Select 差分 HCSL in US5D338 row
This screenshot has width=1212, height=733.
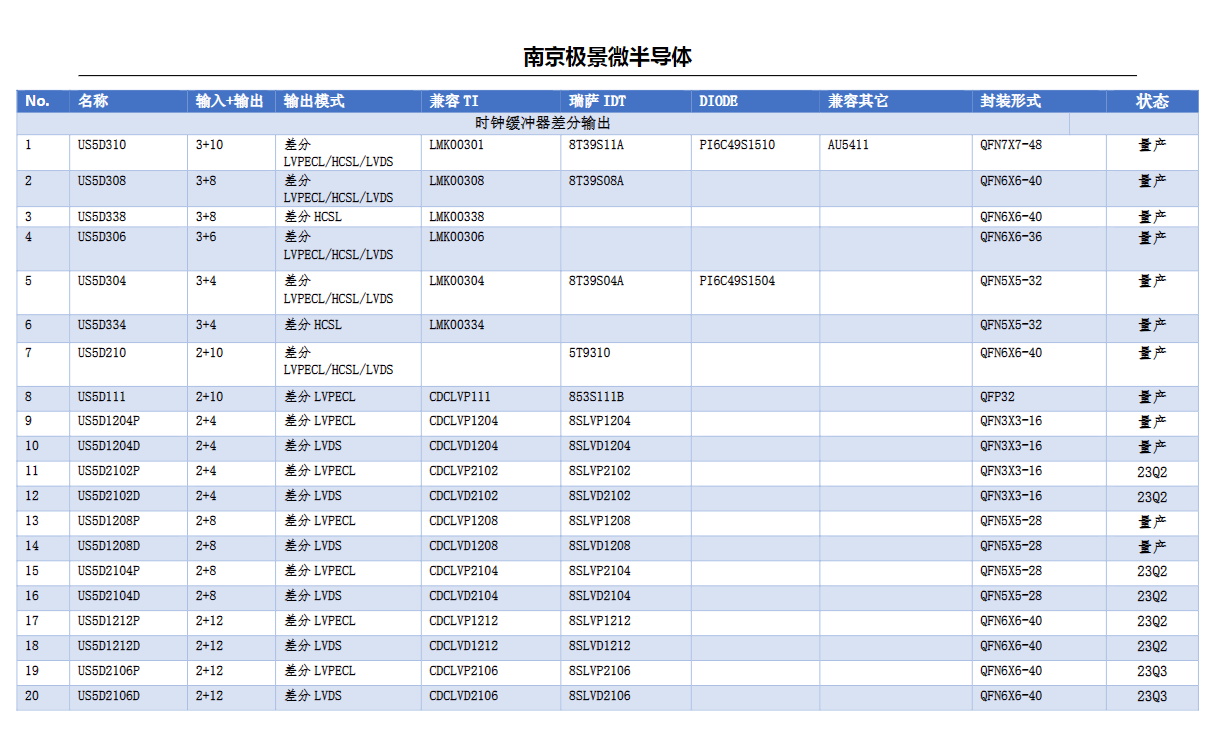313,217
